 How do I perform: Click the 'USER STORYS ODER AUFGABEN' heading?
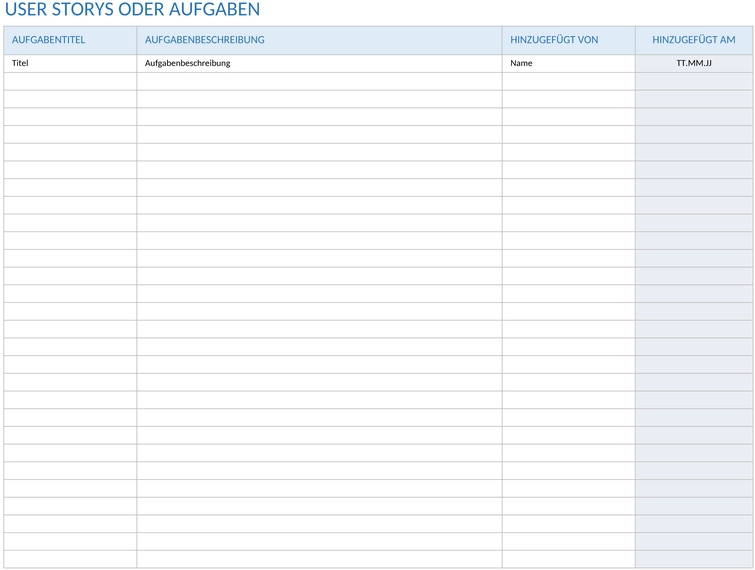[x=132, y=9]
